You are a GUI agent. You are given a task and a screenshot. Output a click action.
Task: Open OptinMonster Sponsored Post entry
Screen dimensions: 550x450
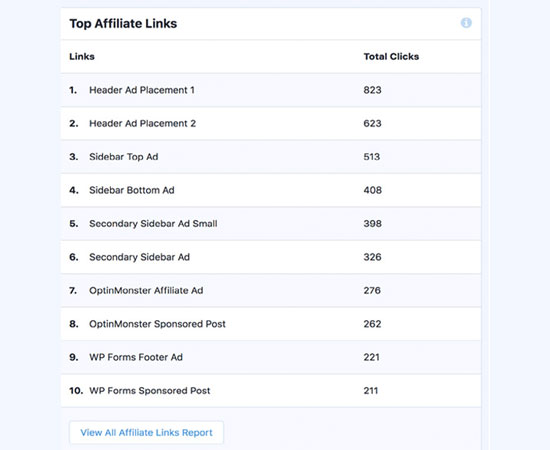tap(157, 324)
